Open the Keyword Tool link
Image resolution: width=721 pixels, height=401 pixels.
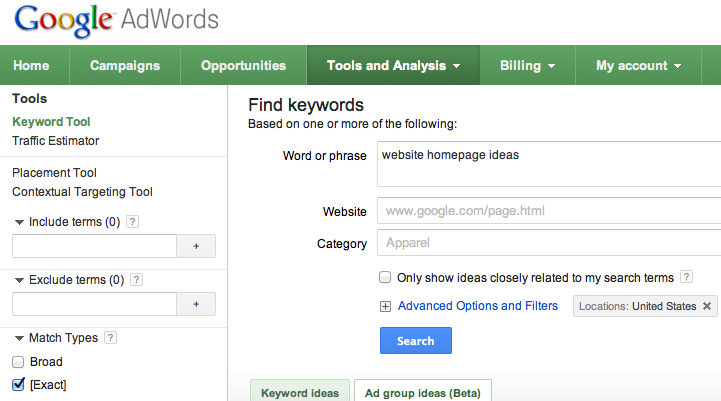pos(51,122)
